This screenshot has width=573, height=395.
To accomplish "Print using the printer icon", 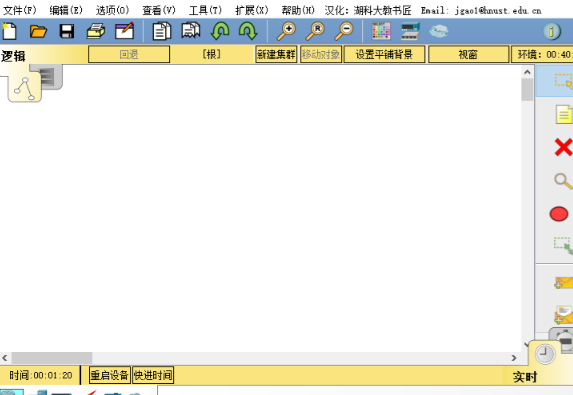I will pyautogui.click(x=96, y=31).
